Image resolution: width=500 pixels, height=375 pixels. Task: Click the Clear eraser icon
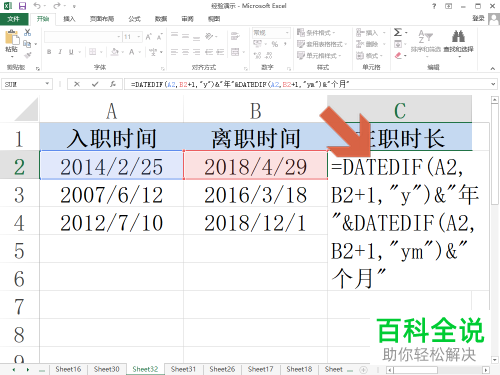tap(398, 55)
